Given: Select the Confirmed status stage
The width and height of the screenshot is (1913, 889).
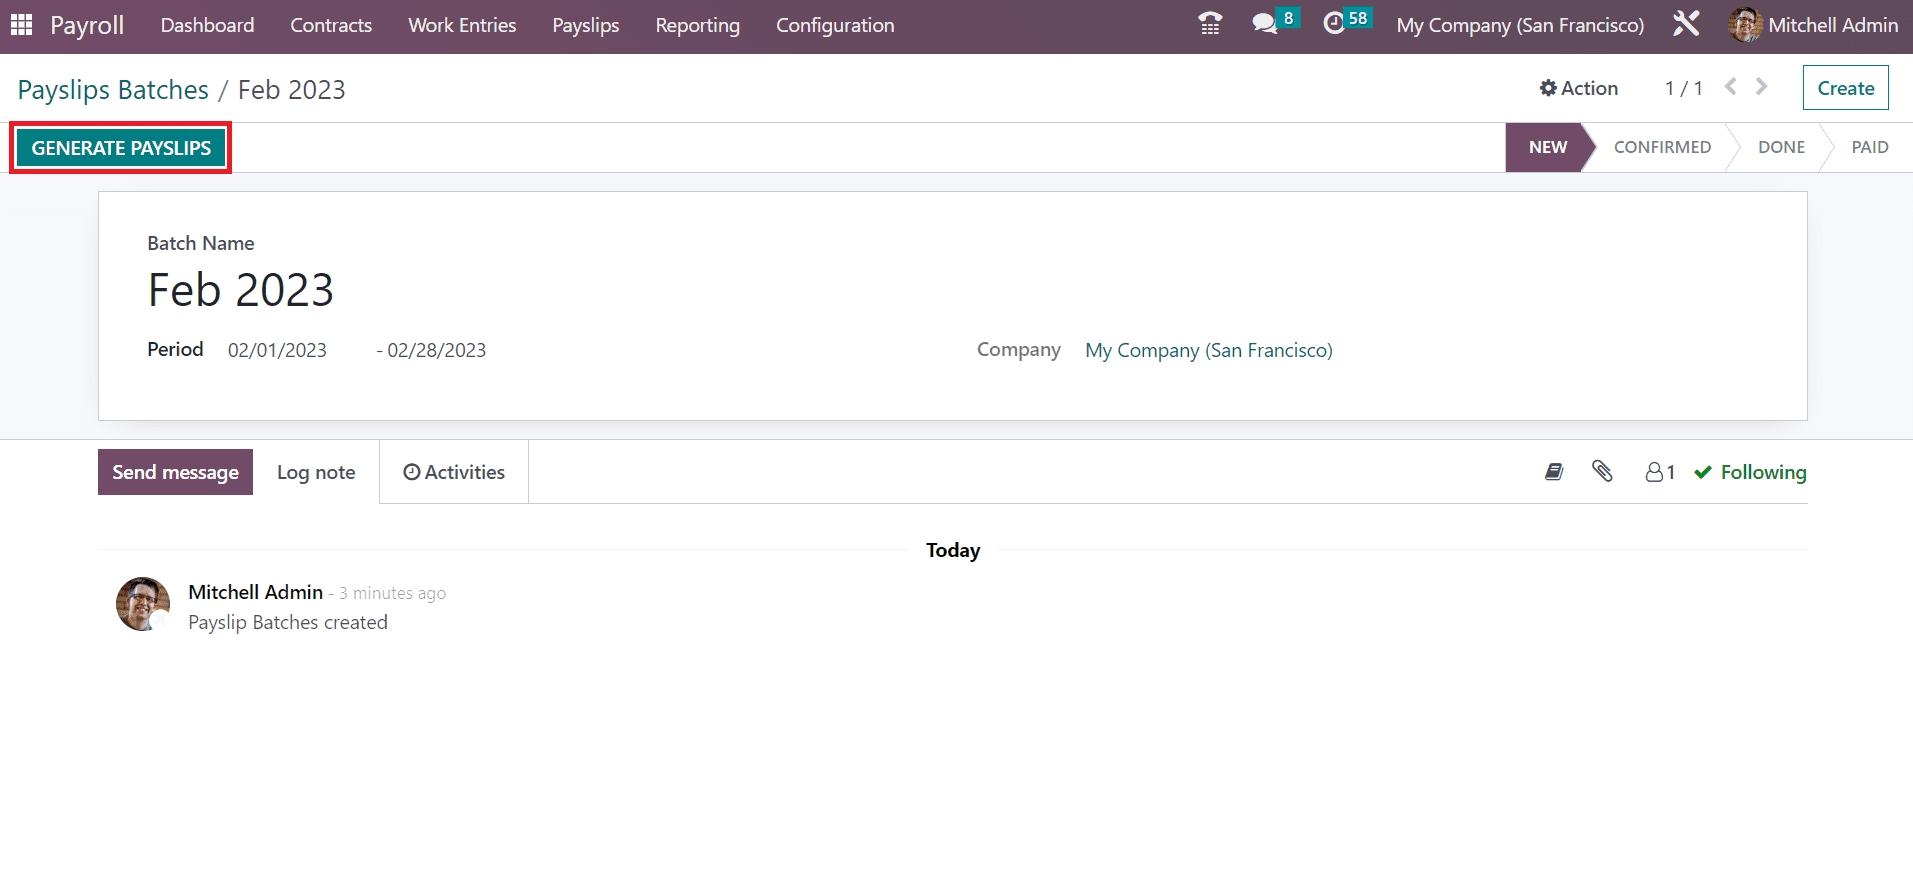Looking at the screenshot, I should (x=1662, y=147).
